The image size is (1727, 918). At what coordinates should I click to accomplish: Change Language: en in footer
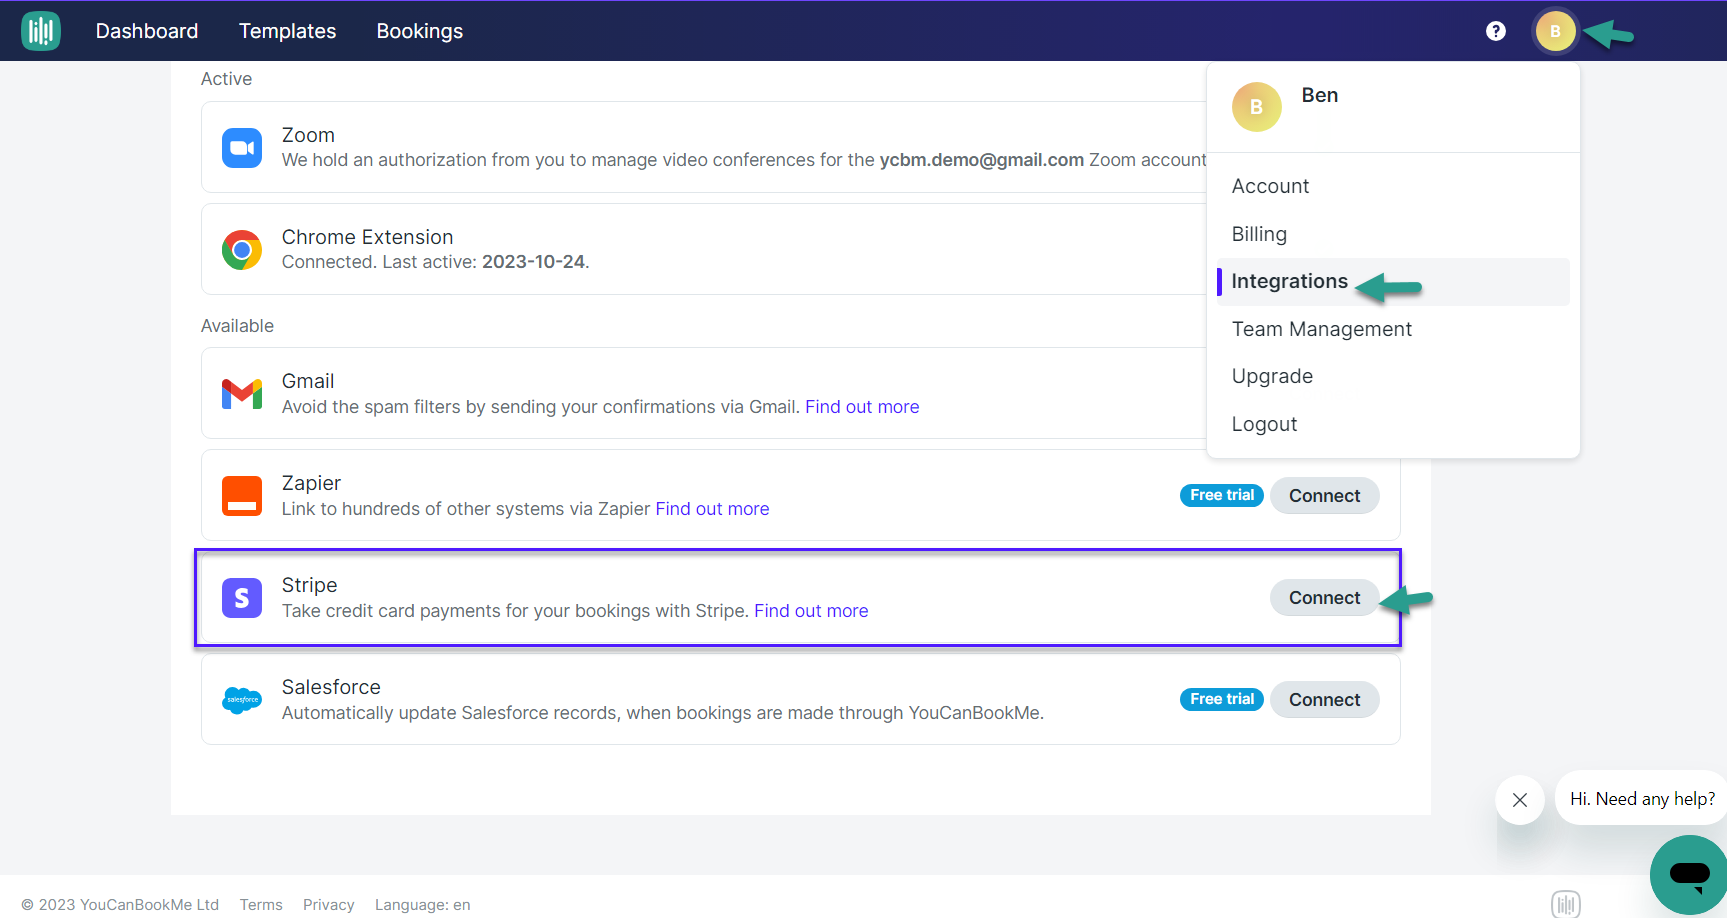[x=423, y=905]
